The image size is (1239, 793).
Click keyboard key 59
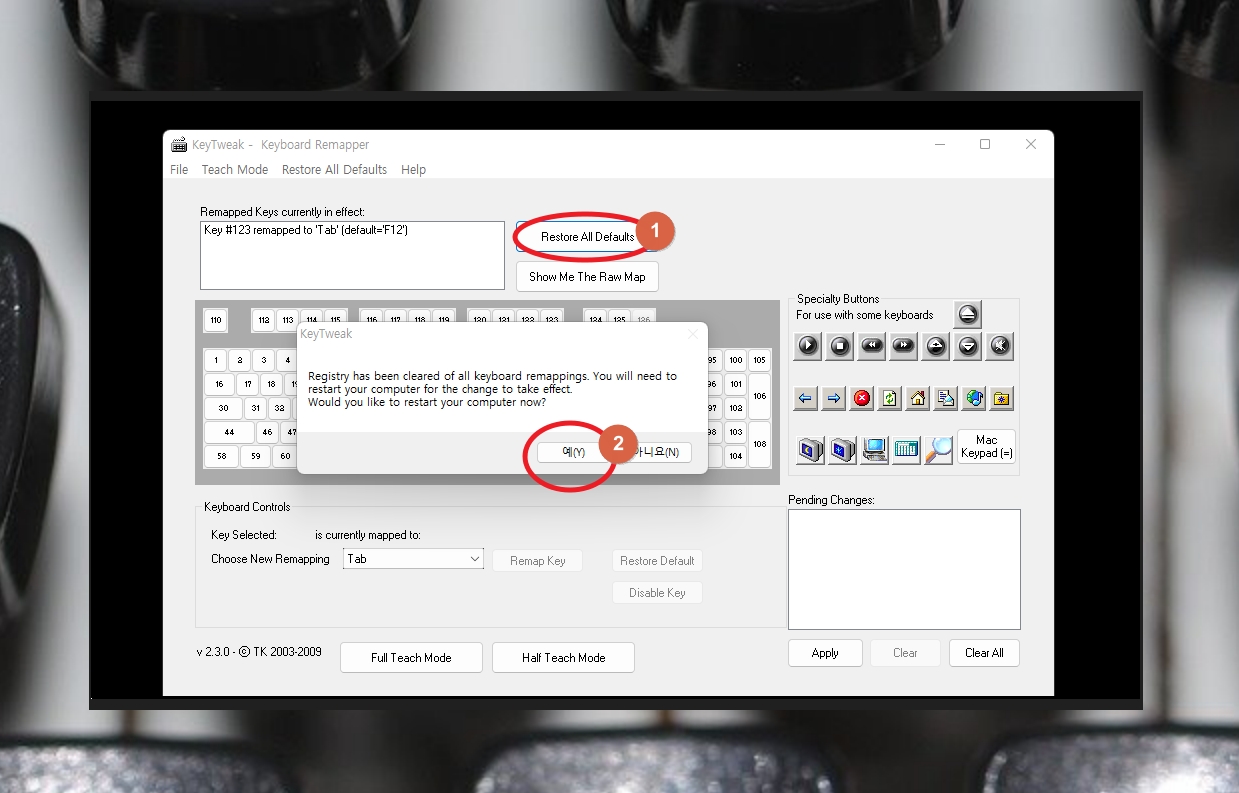click(255, 456)
